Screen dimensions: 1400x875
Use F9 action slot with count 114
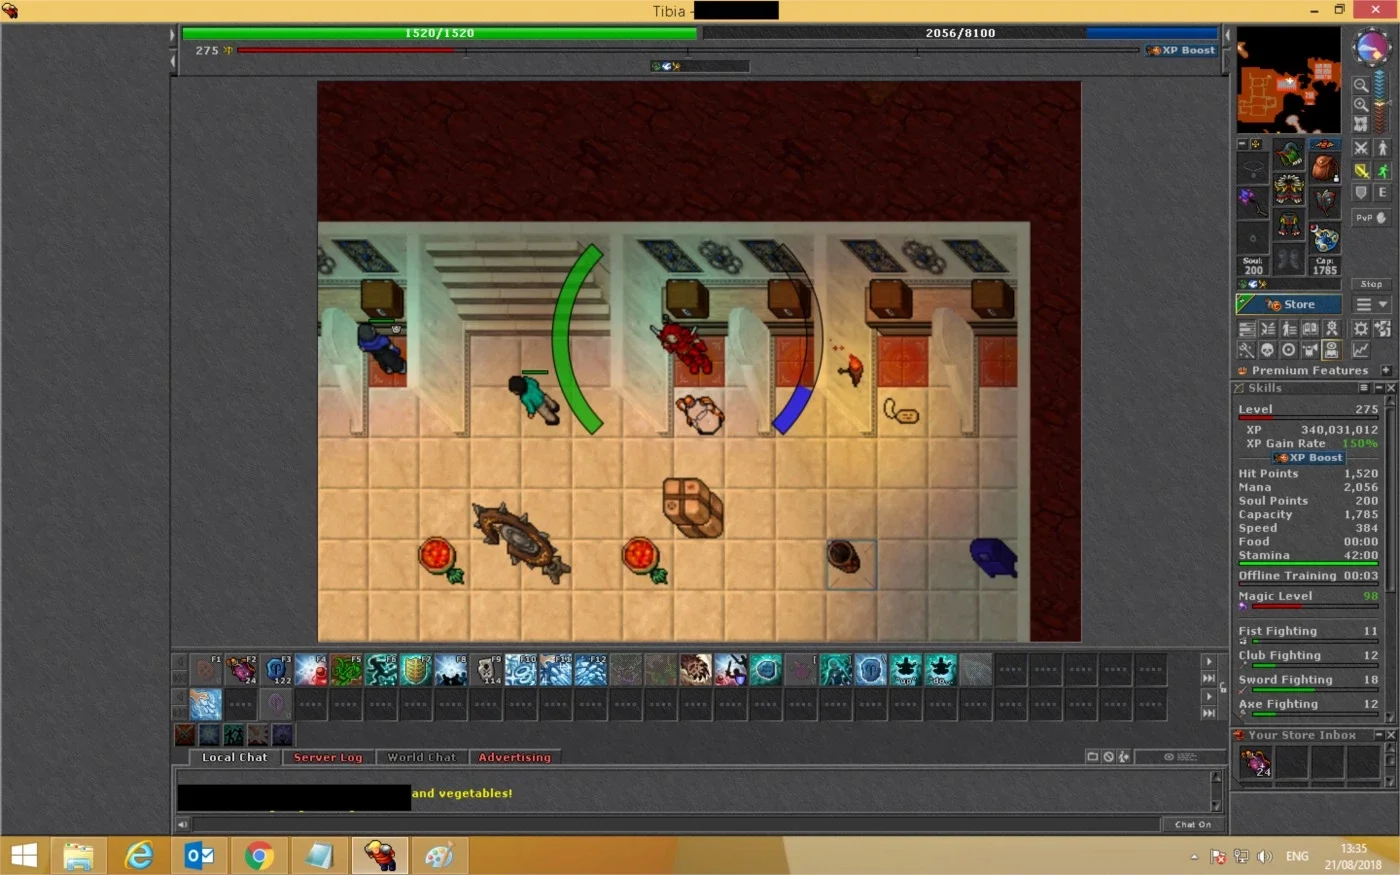point(486,669)
